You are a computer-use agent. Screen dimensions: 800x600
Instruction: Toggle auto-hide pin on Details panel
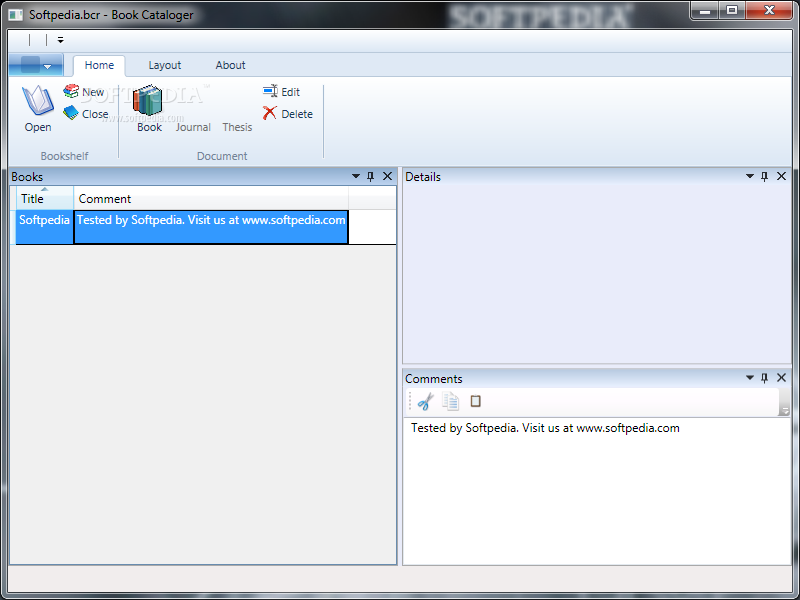pyautogui.click(x=764, y=177)
